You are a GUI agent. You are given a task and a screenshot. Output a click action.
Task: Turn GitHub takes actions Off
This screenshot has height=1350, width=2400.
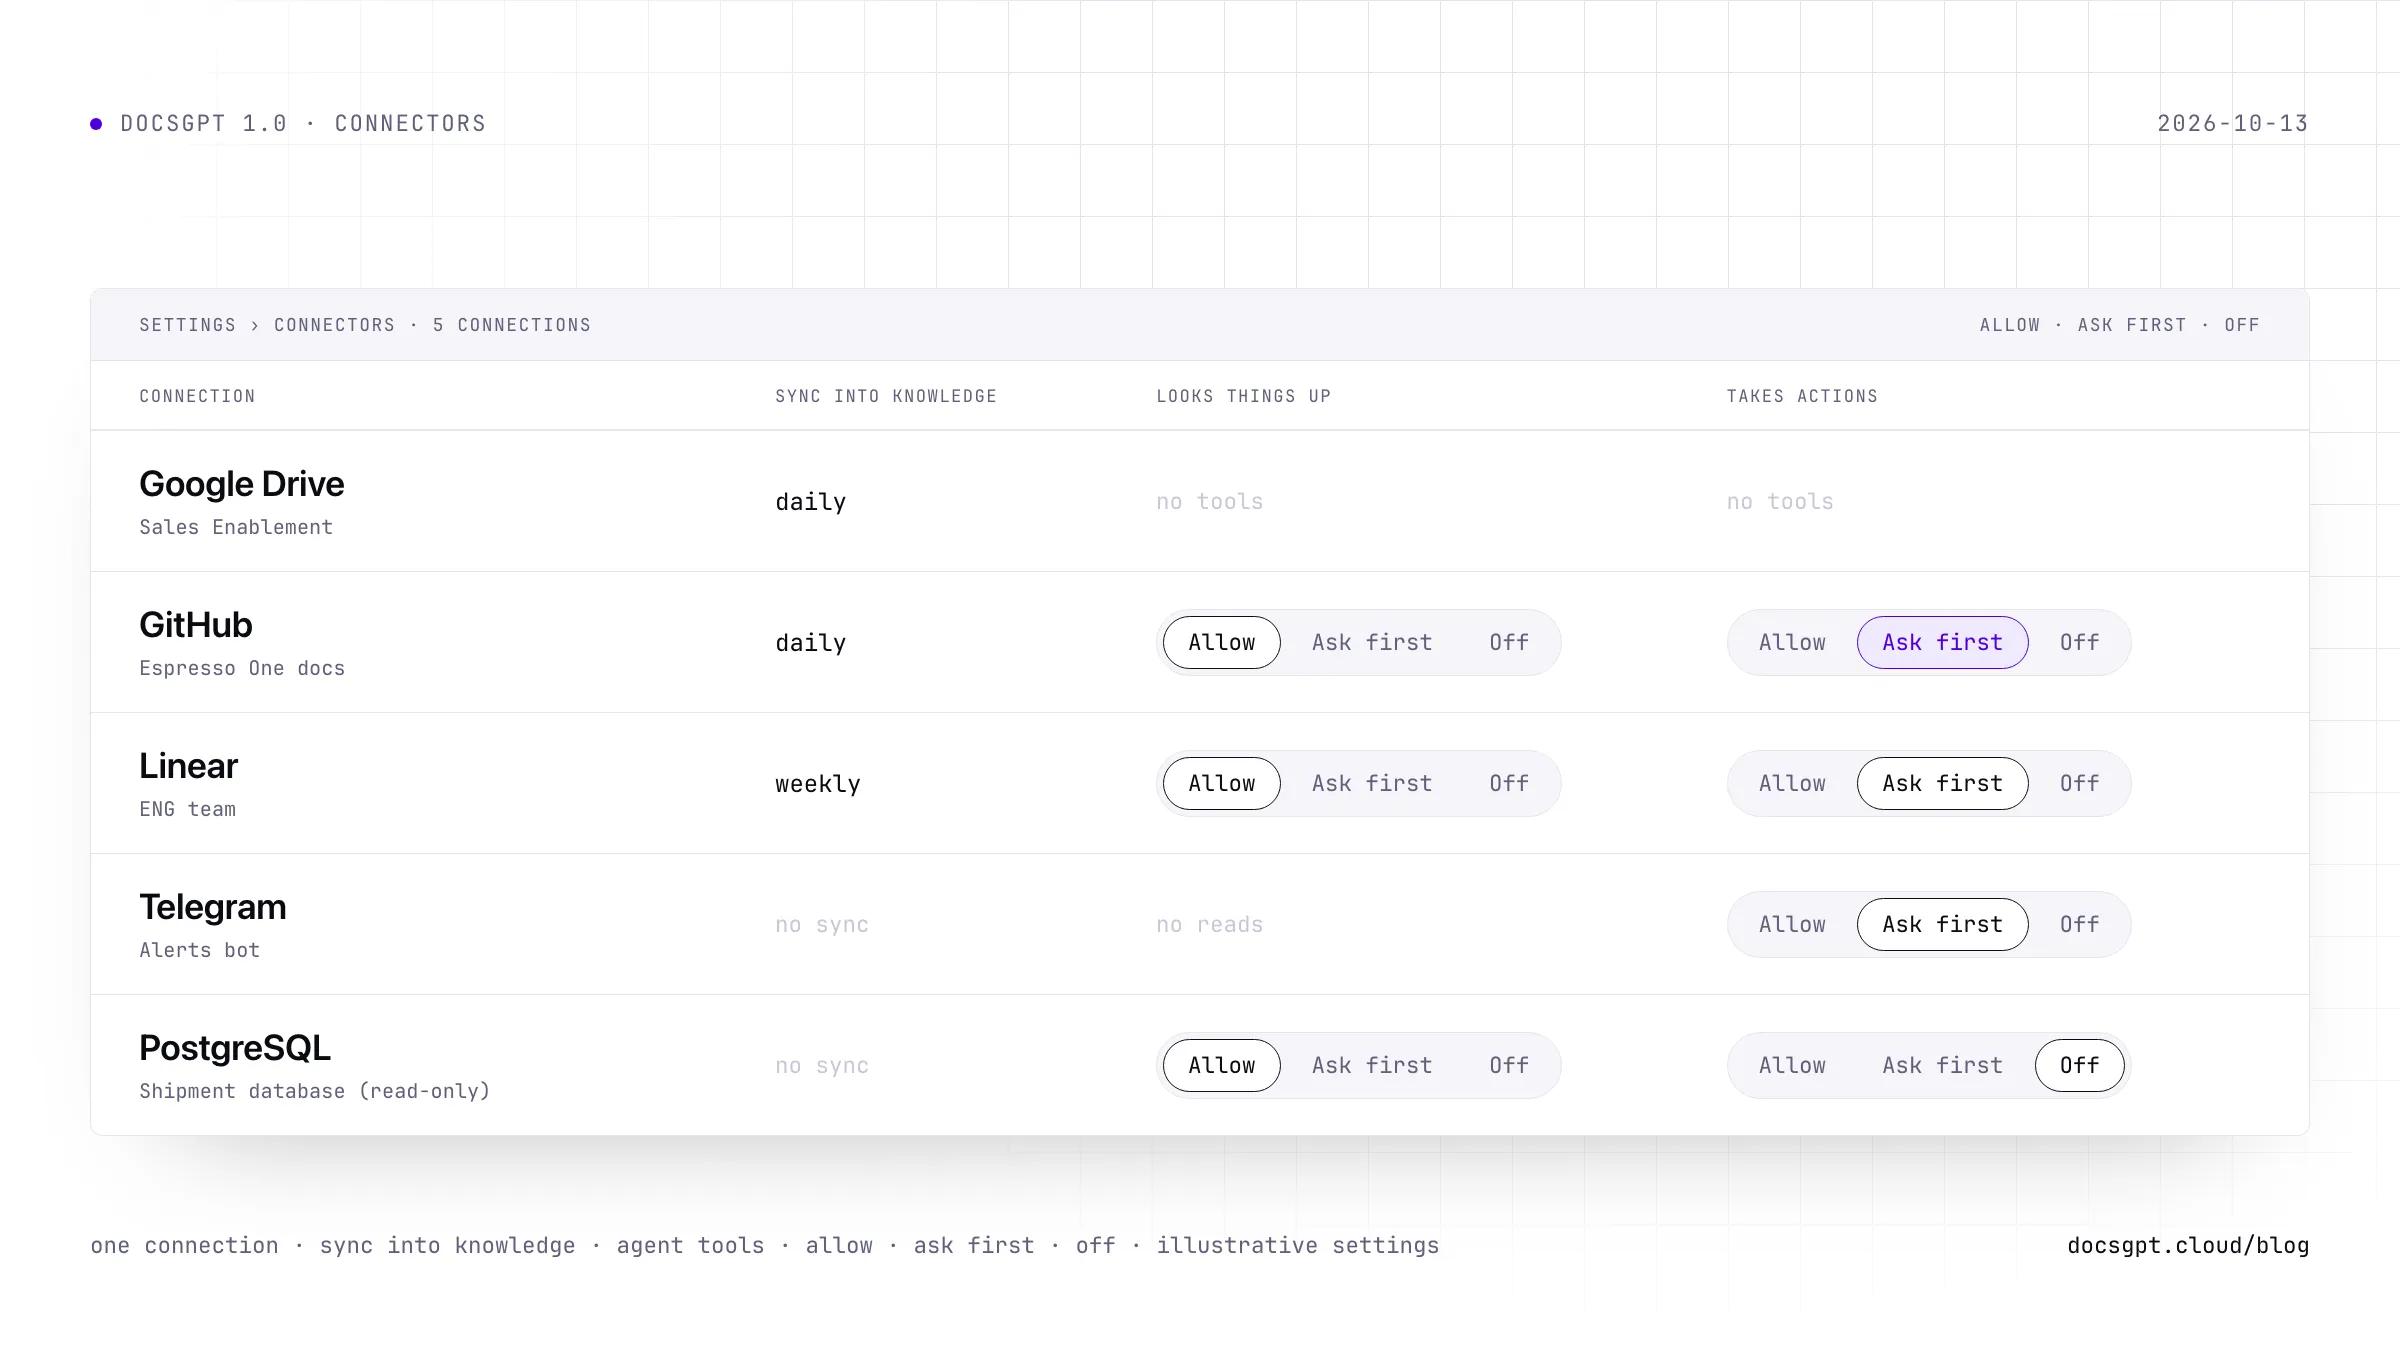[x=2079, y=642]
